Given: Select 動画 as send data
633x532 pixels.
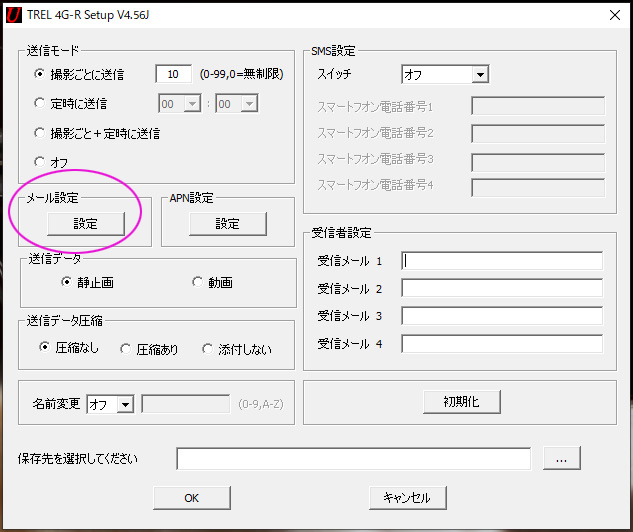Looking at the screenshot, I should click(x=198, y=283).
